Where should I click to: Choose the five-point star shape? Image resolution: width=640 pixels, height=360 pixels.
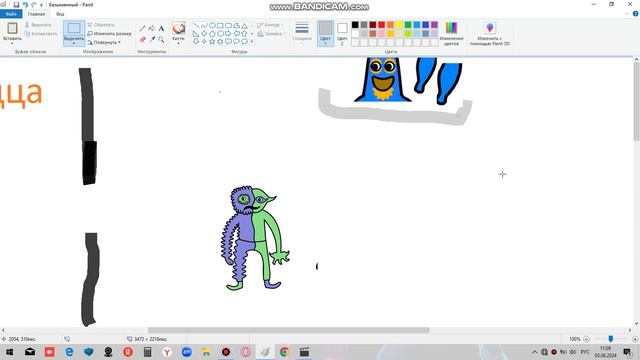click(x=212, y=41)
